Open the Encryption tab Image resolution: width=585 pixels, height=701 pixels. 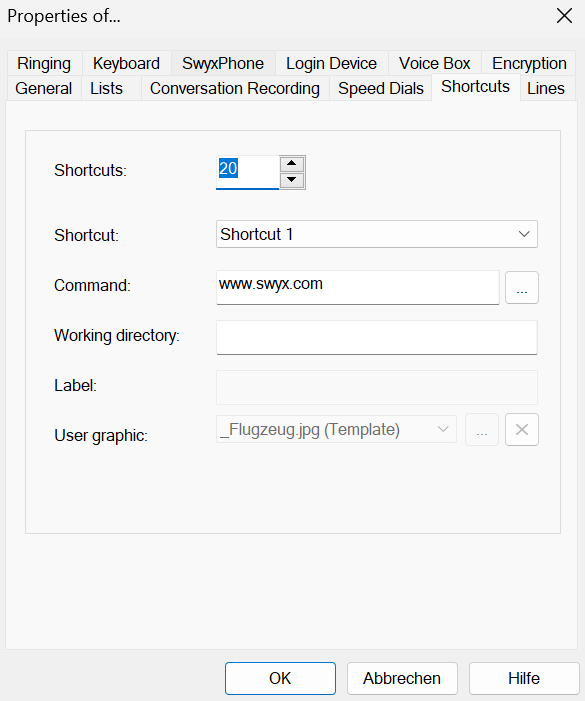pos(529,63)
